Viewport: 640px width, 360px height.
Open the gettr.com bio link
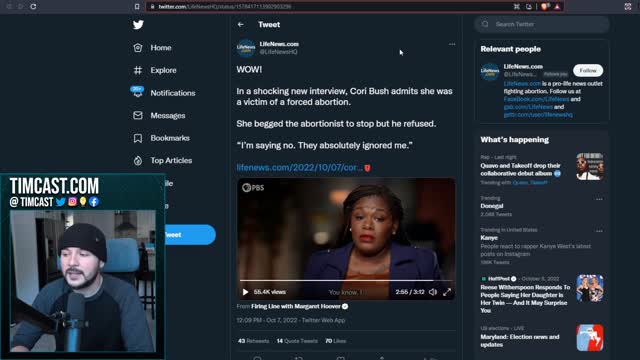click(x=538, y=115)
